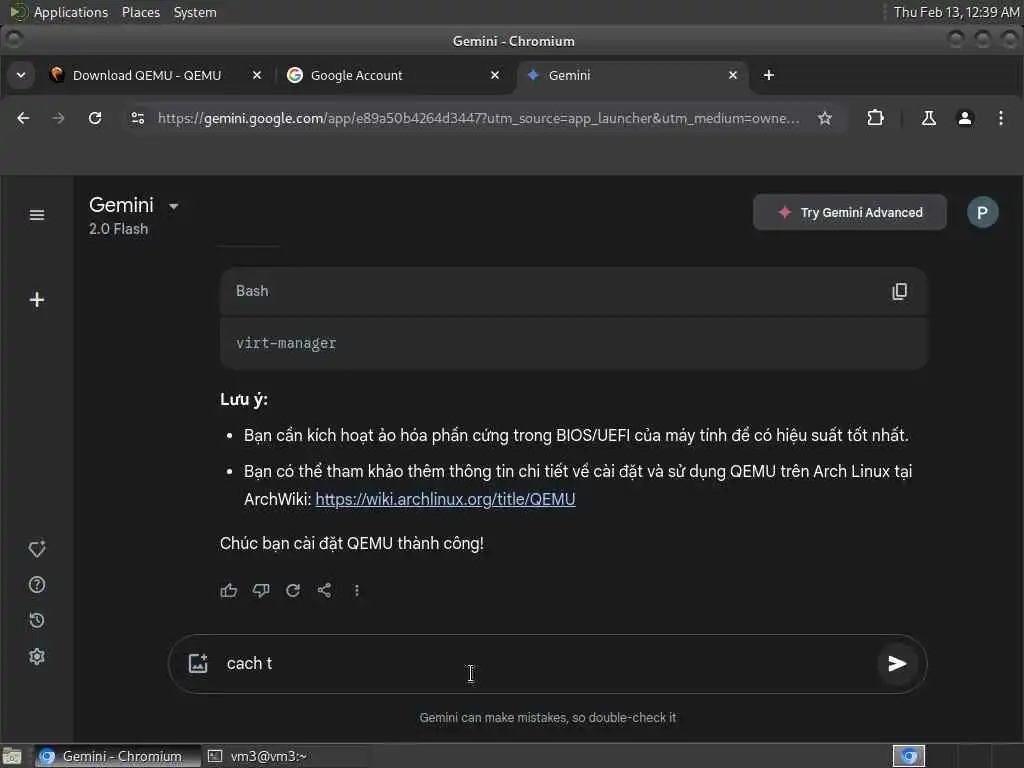
Task: Bookmark this page with star icon
Action: pyautogui.click(x=825, y=118)
